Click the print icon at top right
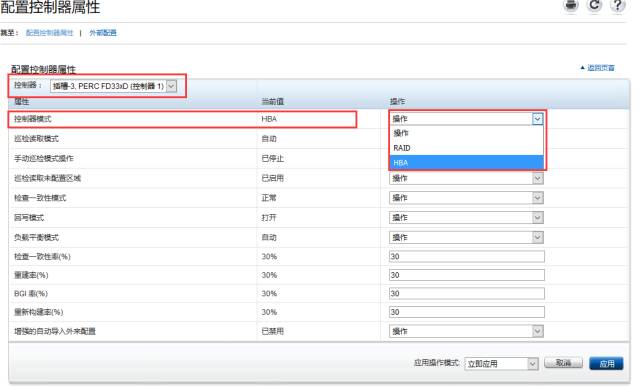Image resolution: width=640 pixels, height=387 pixels. point(571,5)
